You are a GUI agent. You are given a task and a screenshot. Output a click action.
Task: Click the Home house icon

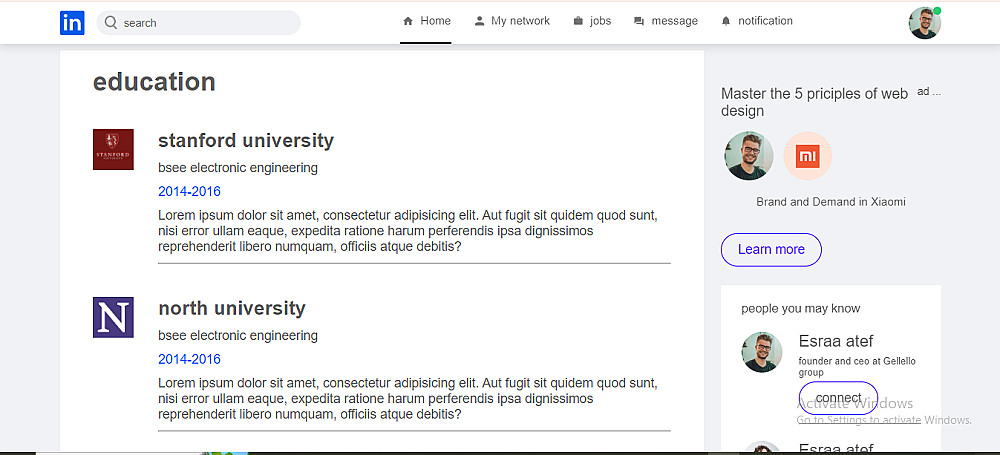pyautogui.click(x=408, y=21)
